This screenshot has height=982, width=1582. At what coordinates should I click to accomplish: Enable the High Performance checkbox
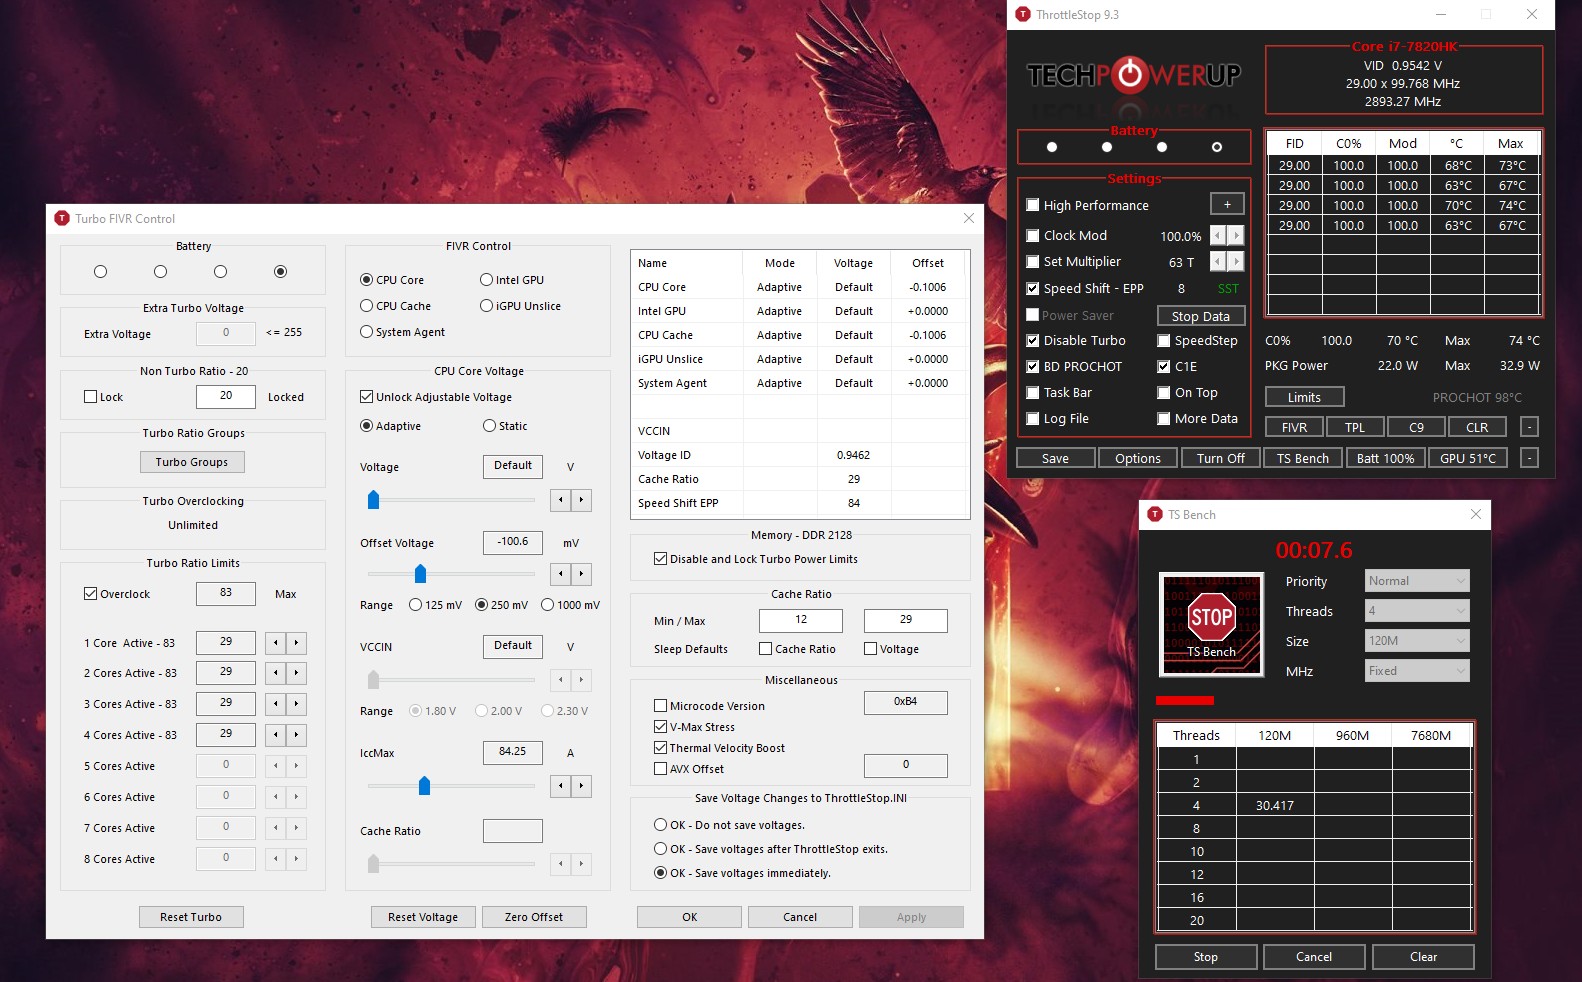(x=1033, y=205)
